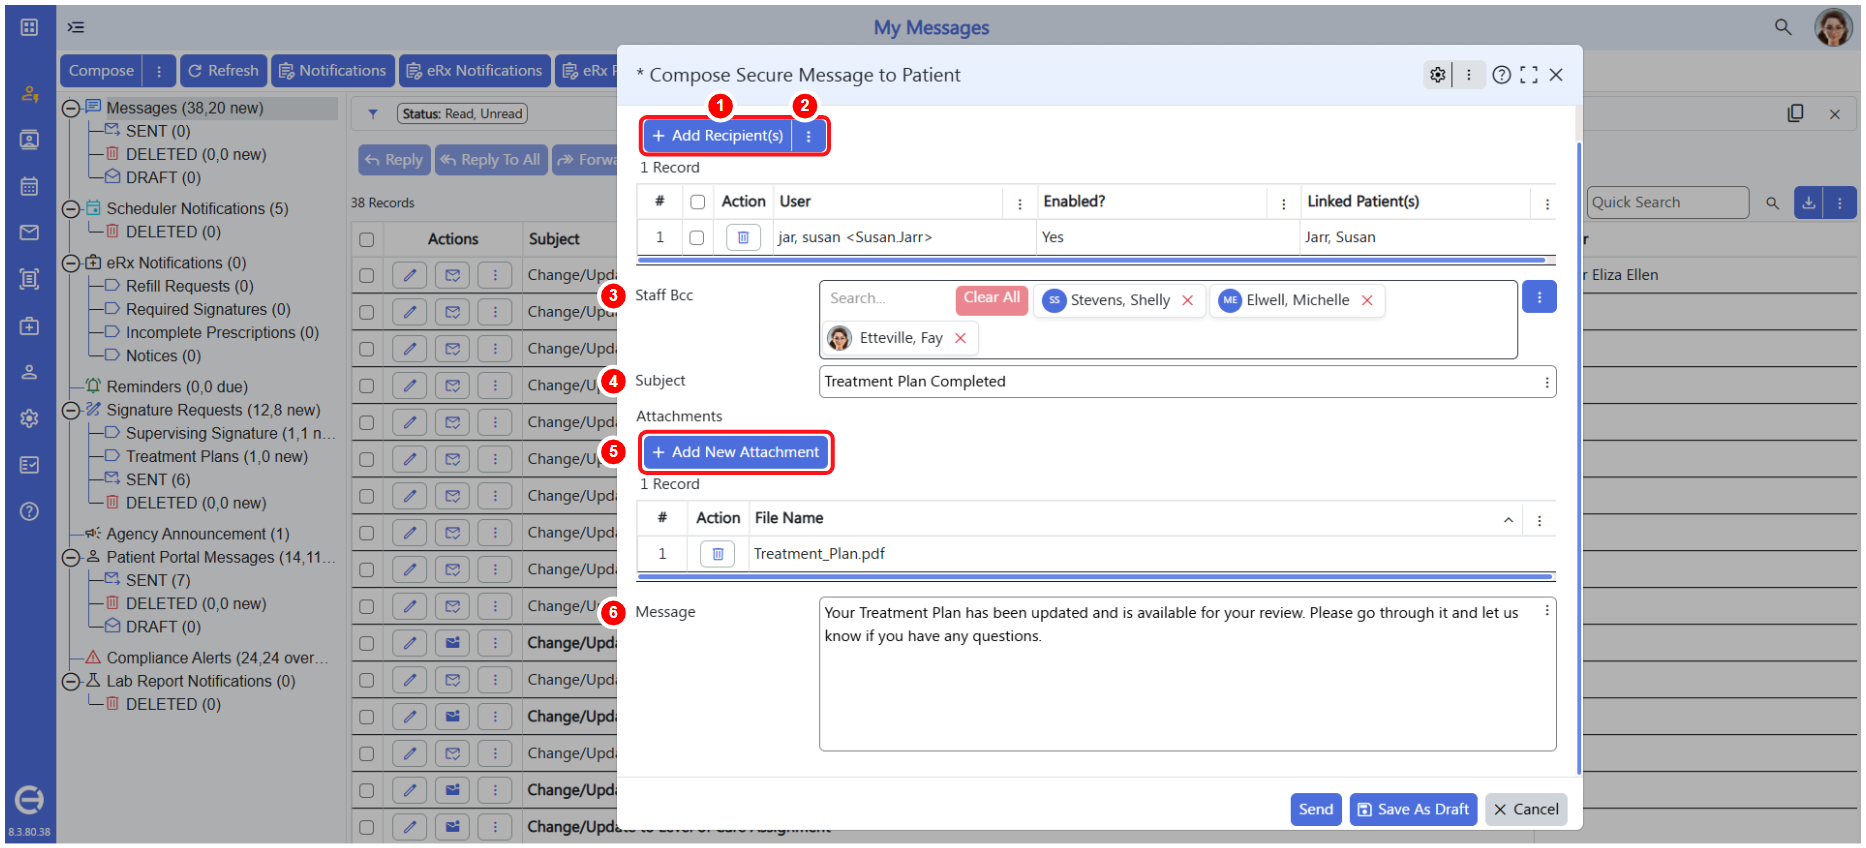Open the Notifications toolbar tab

point(332,71)
